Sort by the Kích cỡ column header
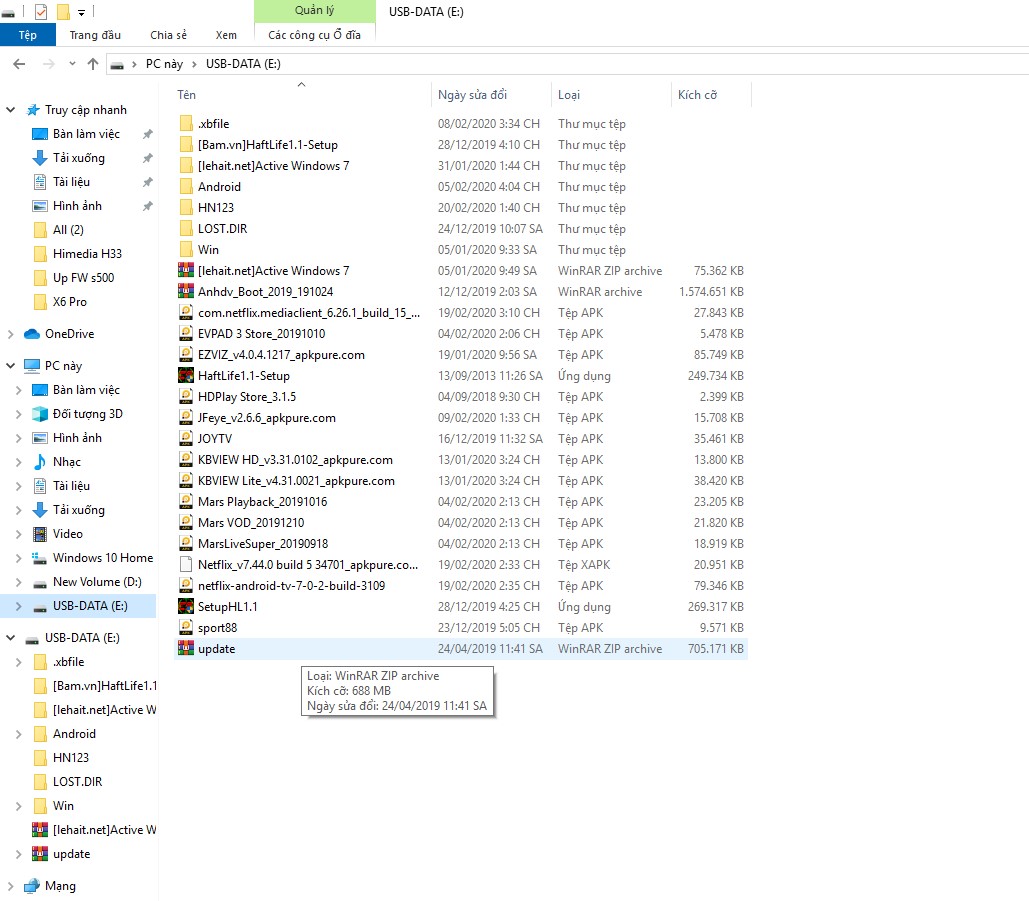 pos(698,94)
